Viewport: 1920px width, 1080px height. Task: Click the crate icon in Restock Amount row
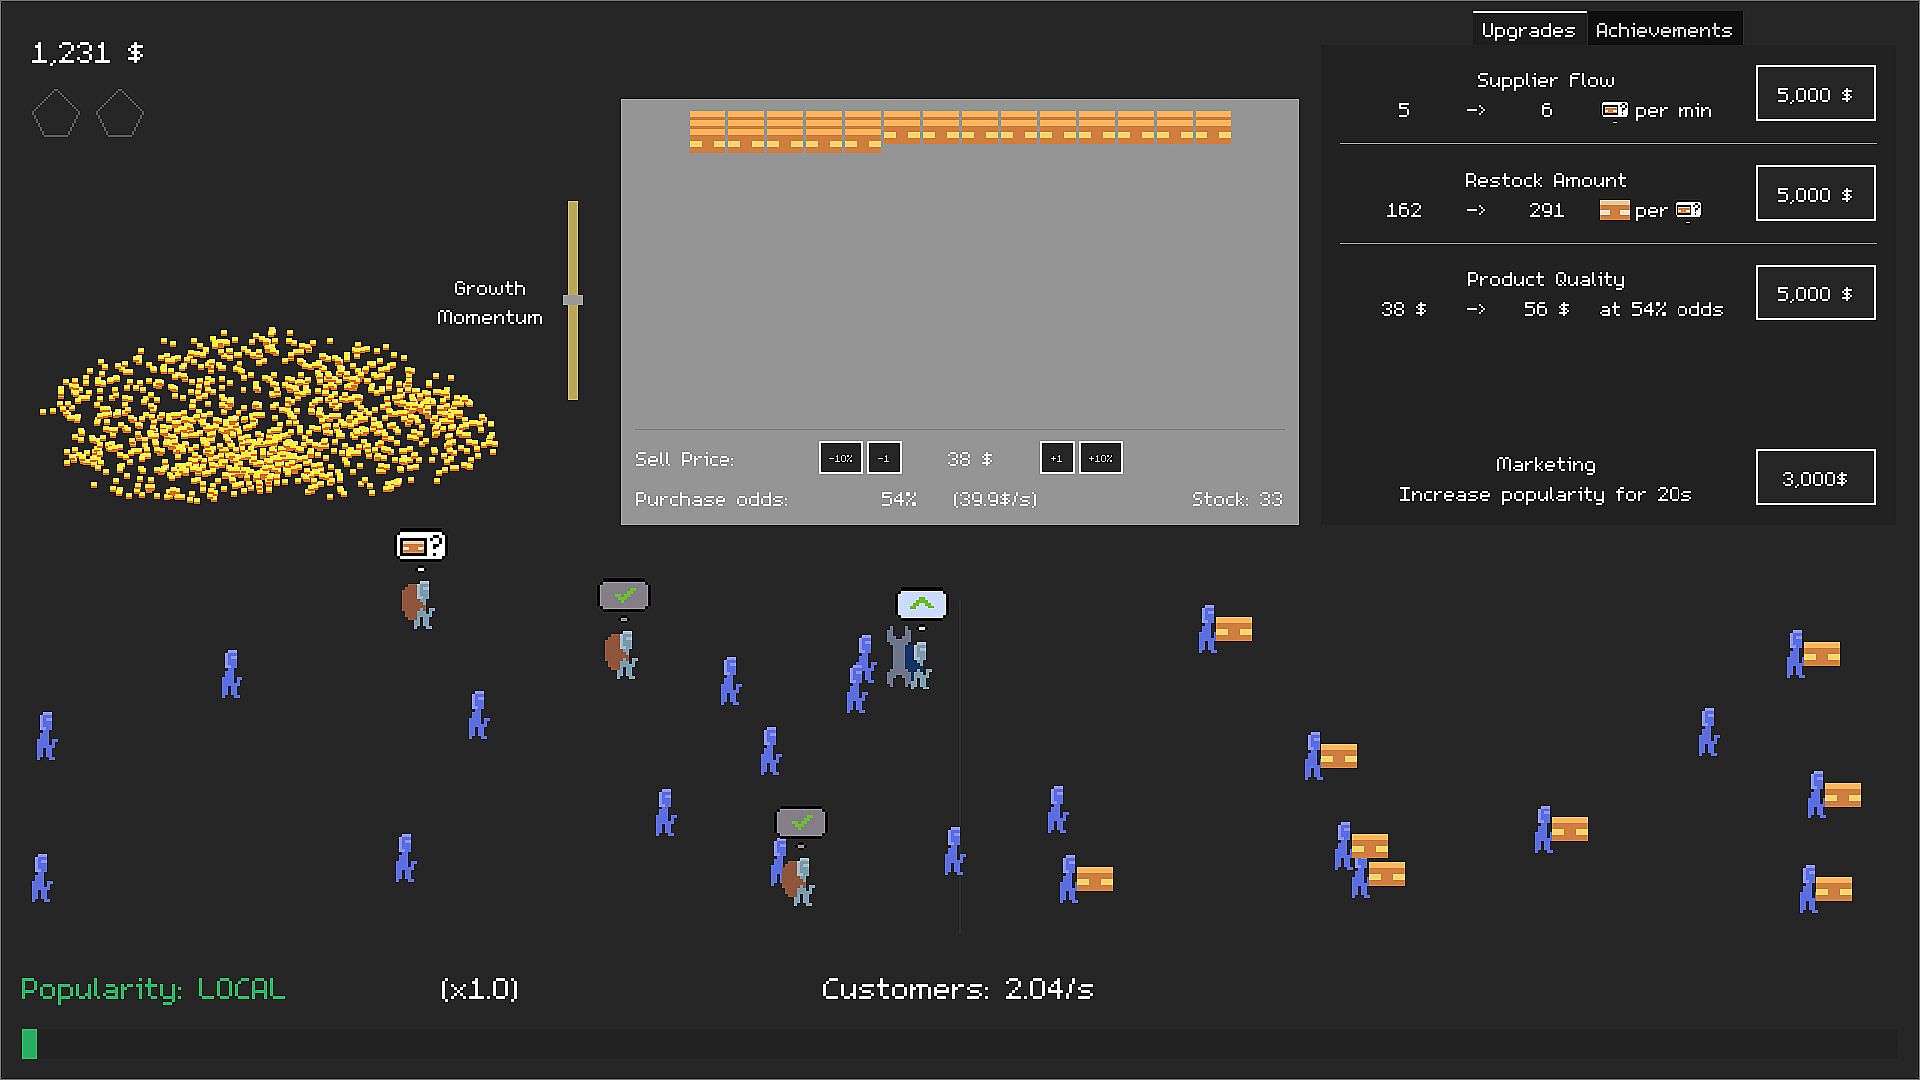point(1614,210)
